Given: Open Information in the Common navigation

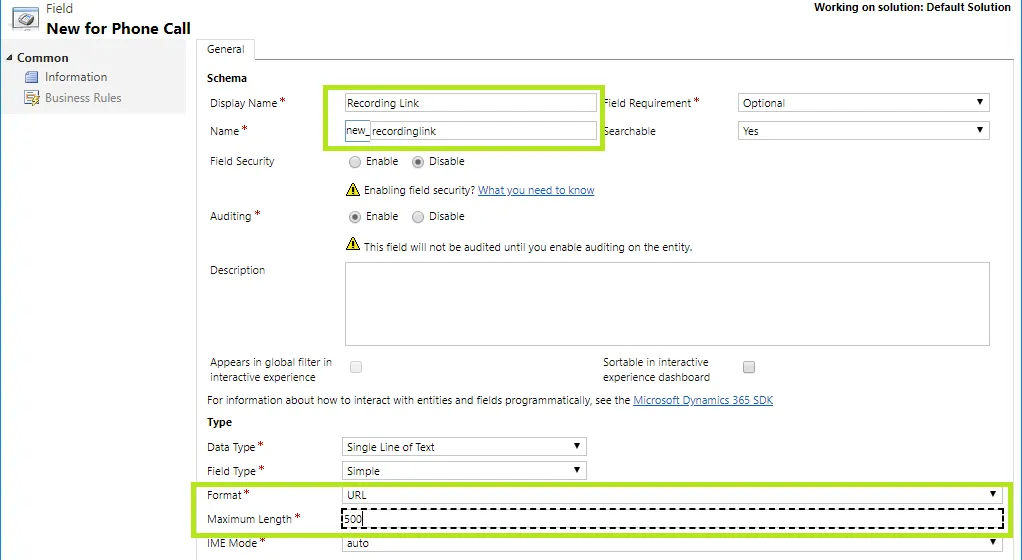Looking at the screenshot, I should pyautogui.click(x=76, y=77).
